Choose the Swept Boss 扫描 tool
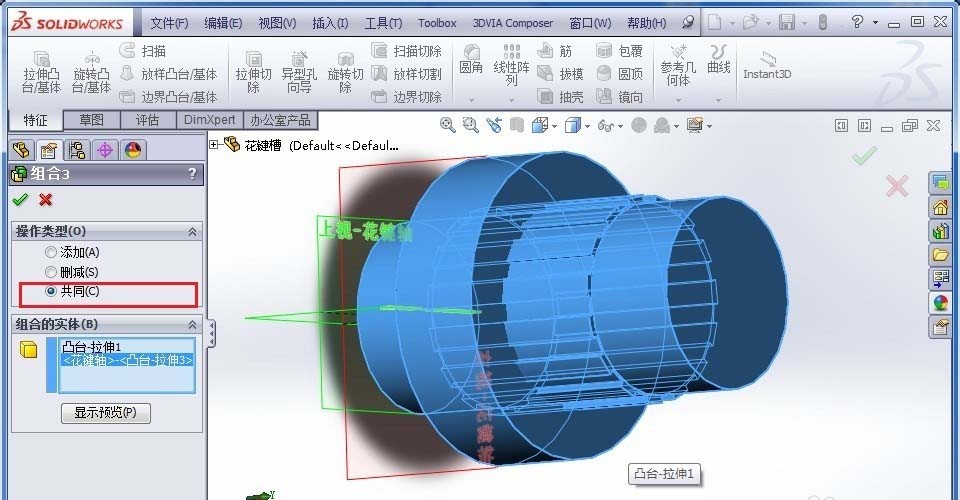The width and height of the screenshot is (960, 500). click(x=143, y=51)
